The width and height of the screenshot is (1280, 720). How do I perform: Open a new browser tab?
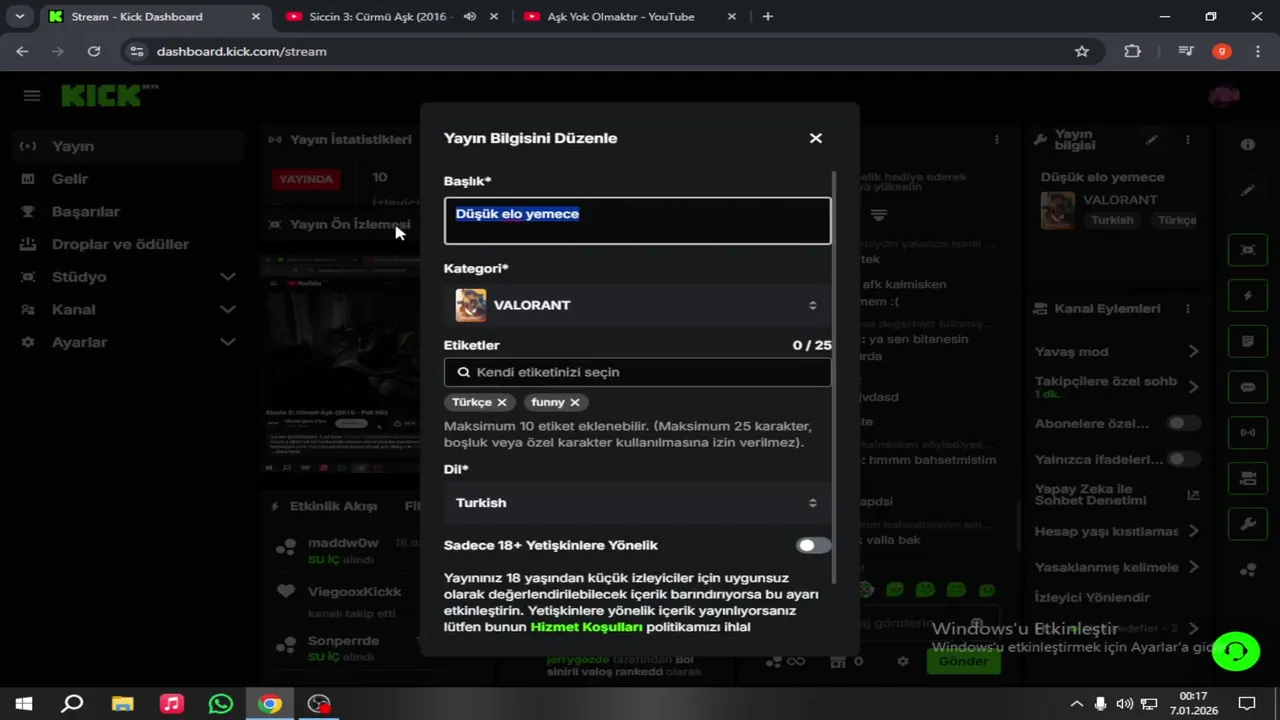pos(768,16)
